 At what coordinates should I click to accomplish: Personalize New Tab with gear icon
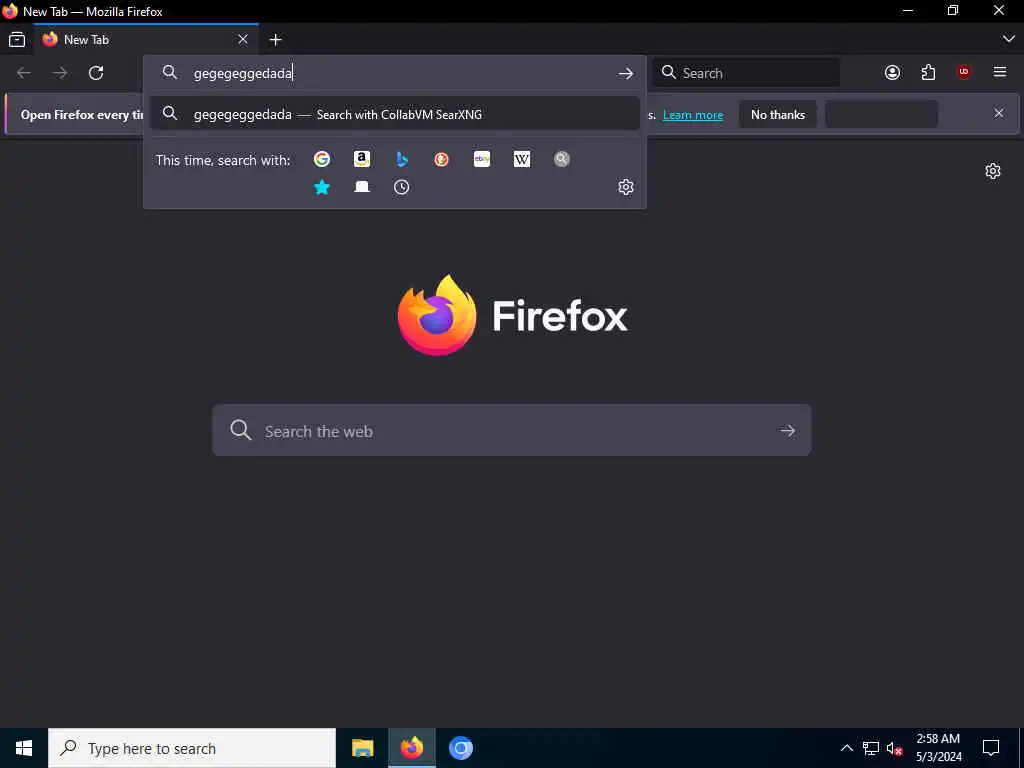[993, 171]
